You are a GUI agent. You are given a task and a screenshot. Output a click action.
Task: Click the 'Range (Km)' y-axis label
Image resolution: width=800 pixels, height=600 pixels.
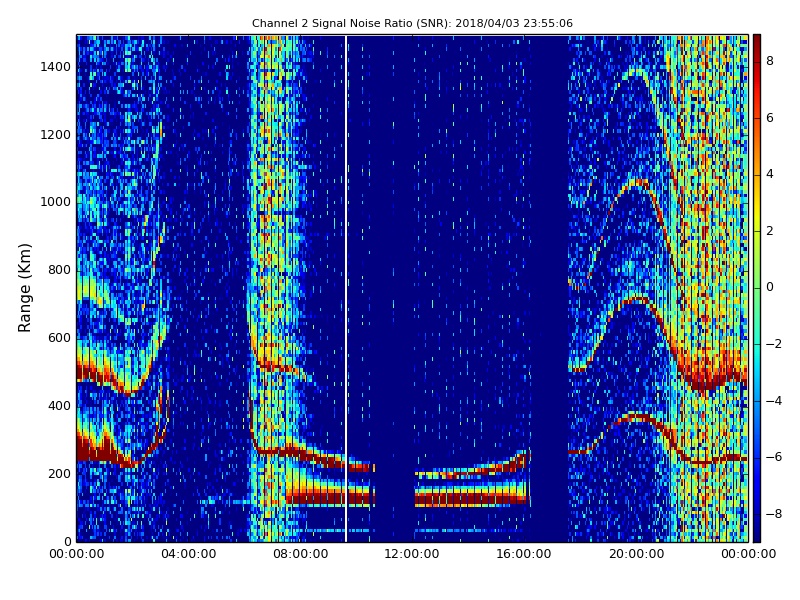pyautogui.click(x=24, y=288)
